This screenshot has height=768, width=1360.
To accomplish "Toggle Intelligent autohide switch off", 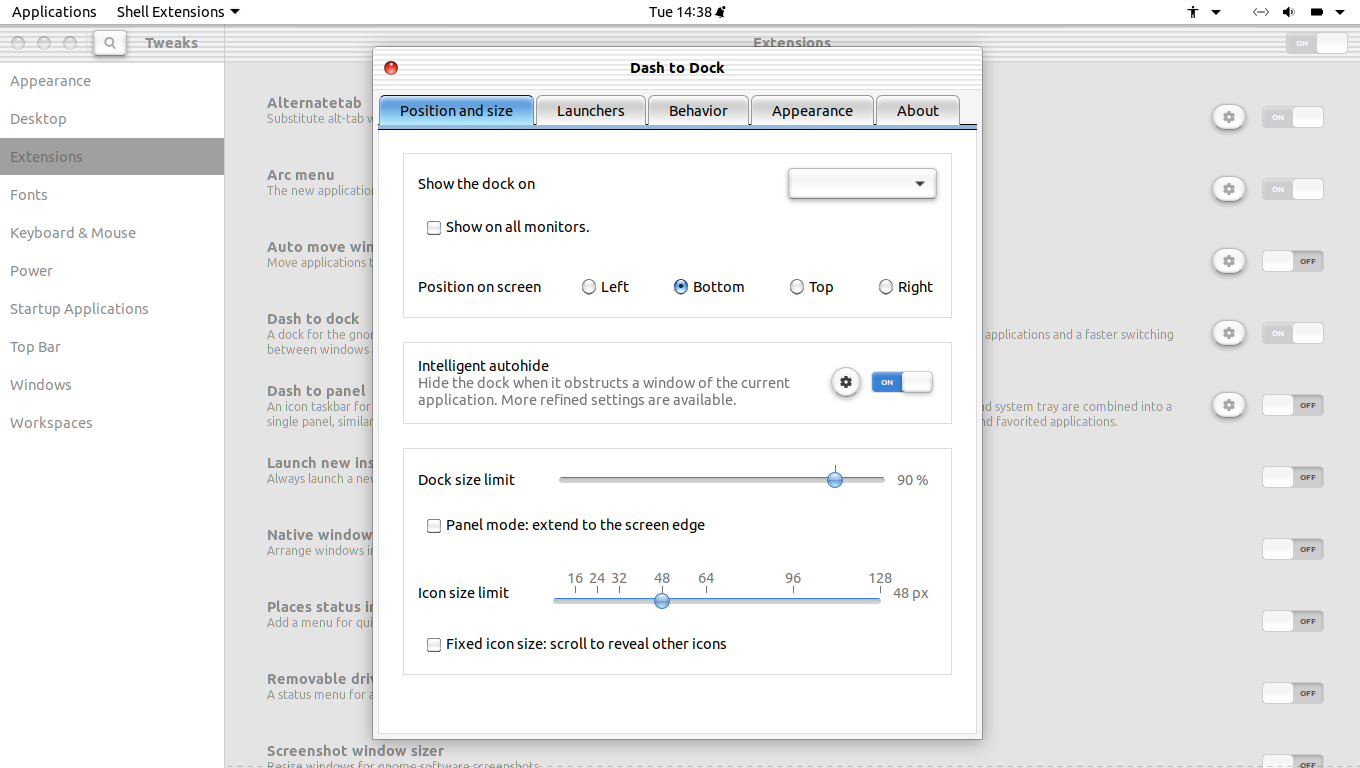I will pos(902,382).
